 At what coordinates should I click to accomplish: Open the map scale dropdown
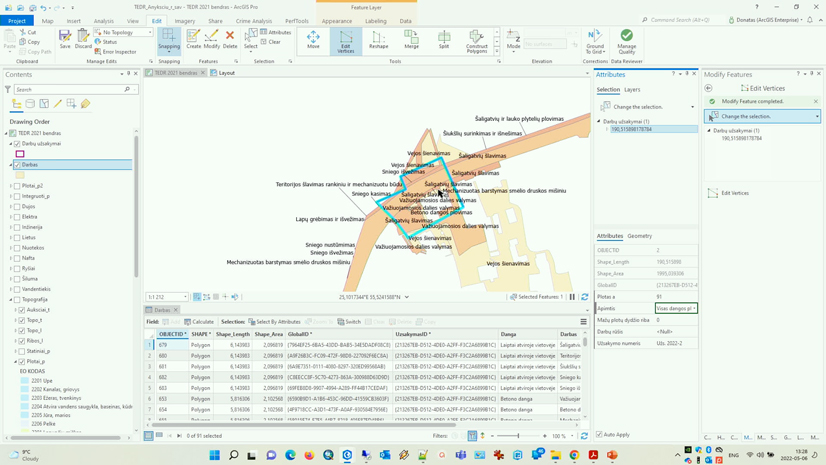tap(185, 297)
